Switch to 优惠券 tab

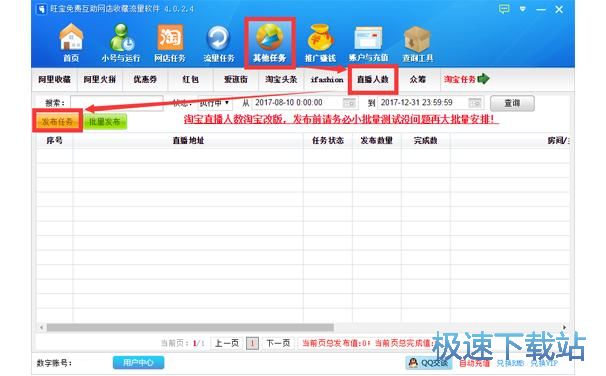point(145,80)
